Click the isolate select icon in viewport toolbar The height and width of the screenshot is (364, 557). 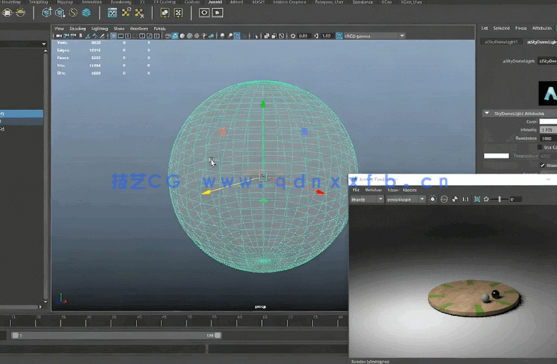(256, 36)
